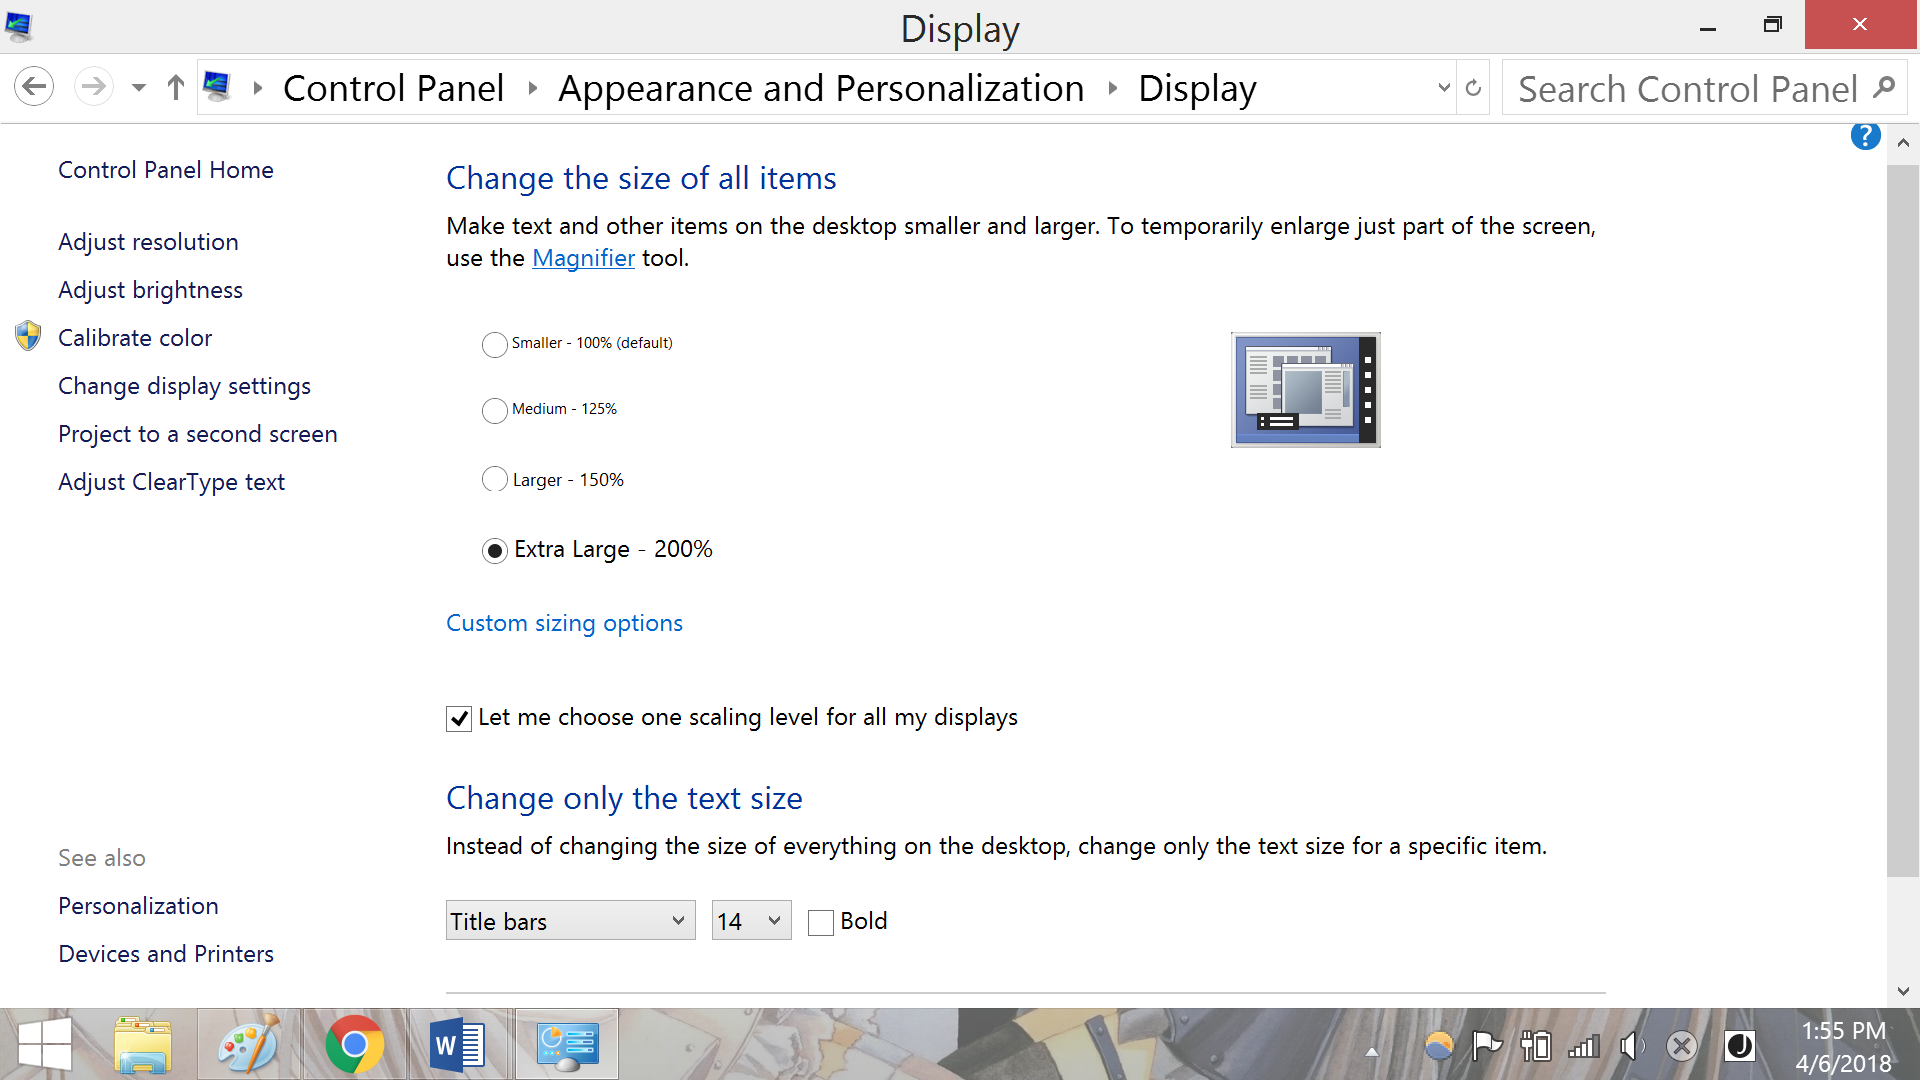Image resolution: width=1920 pixels, height=1080 pixels.
Task: Click the Up arrow to parent folder
Action: point(176,88)
